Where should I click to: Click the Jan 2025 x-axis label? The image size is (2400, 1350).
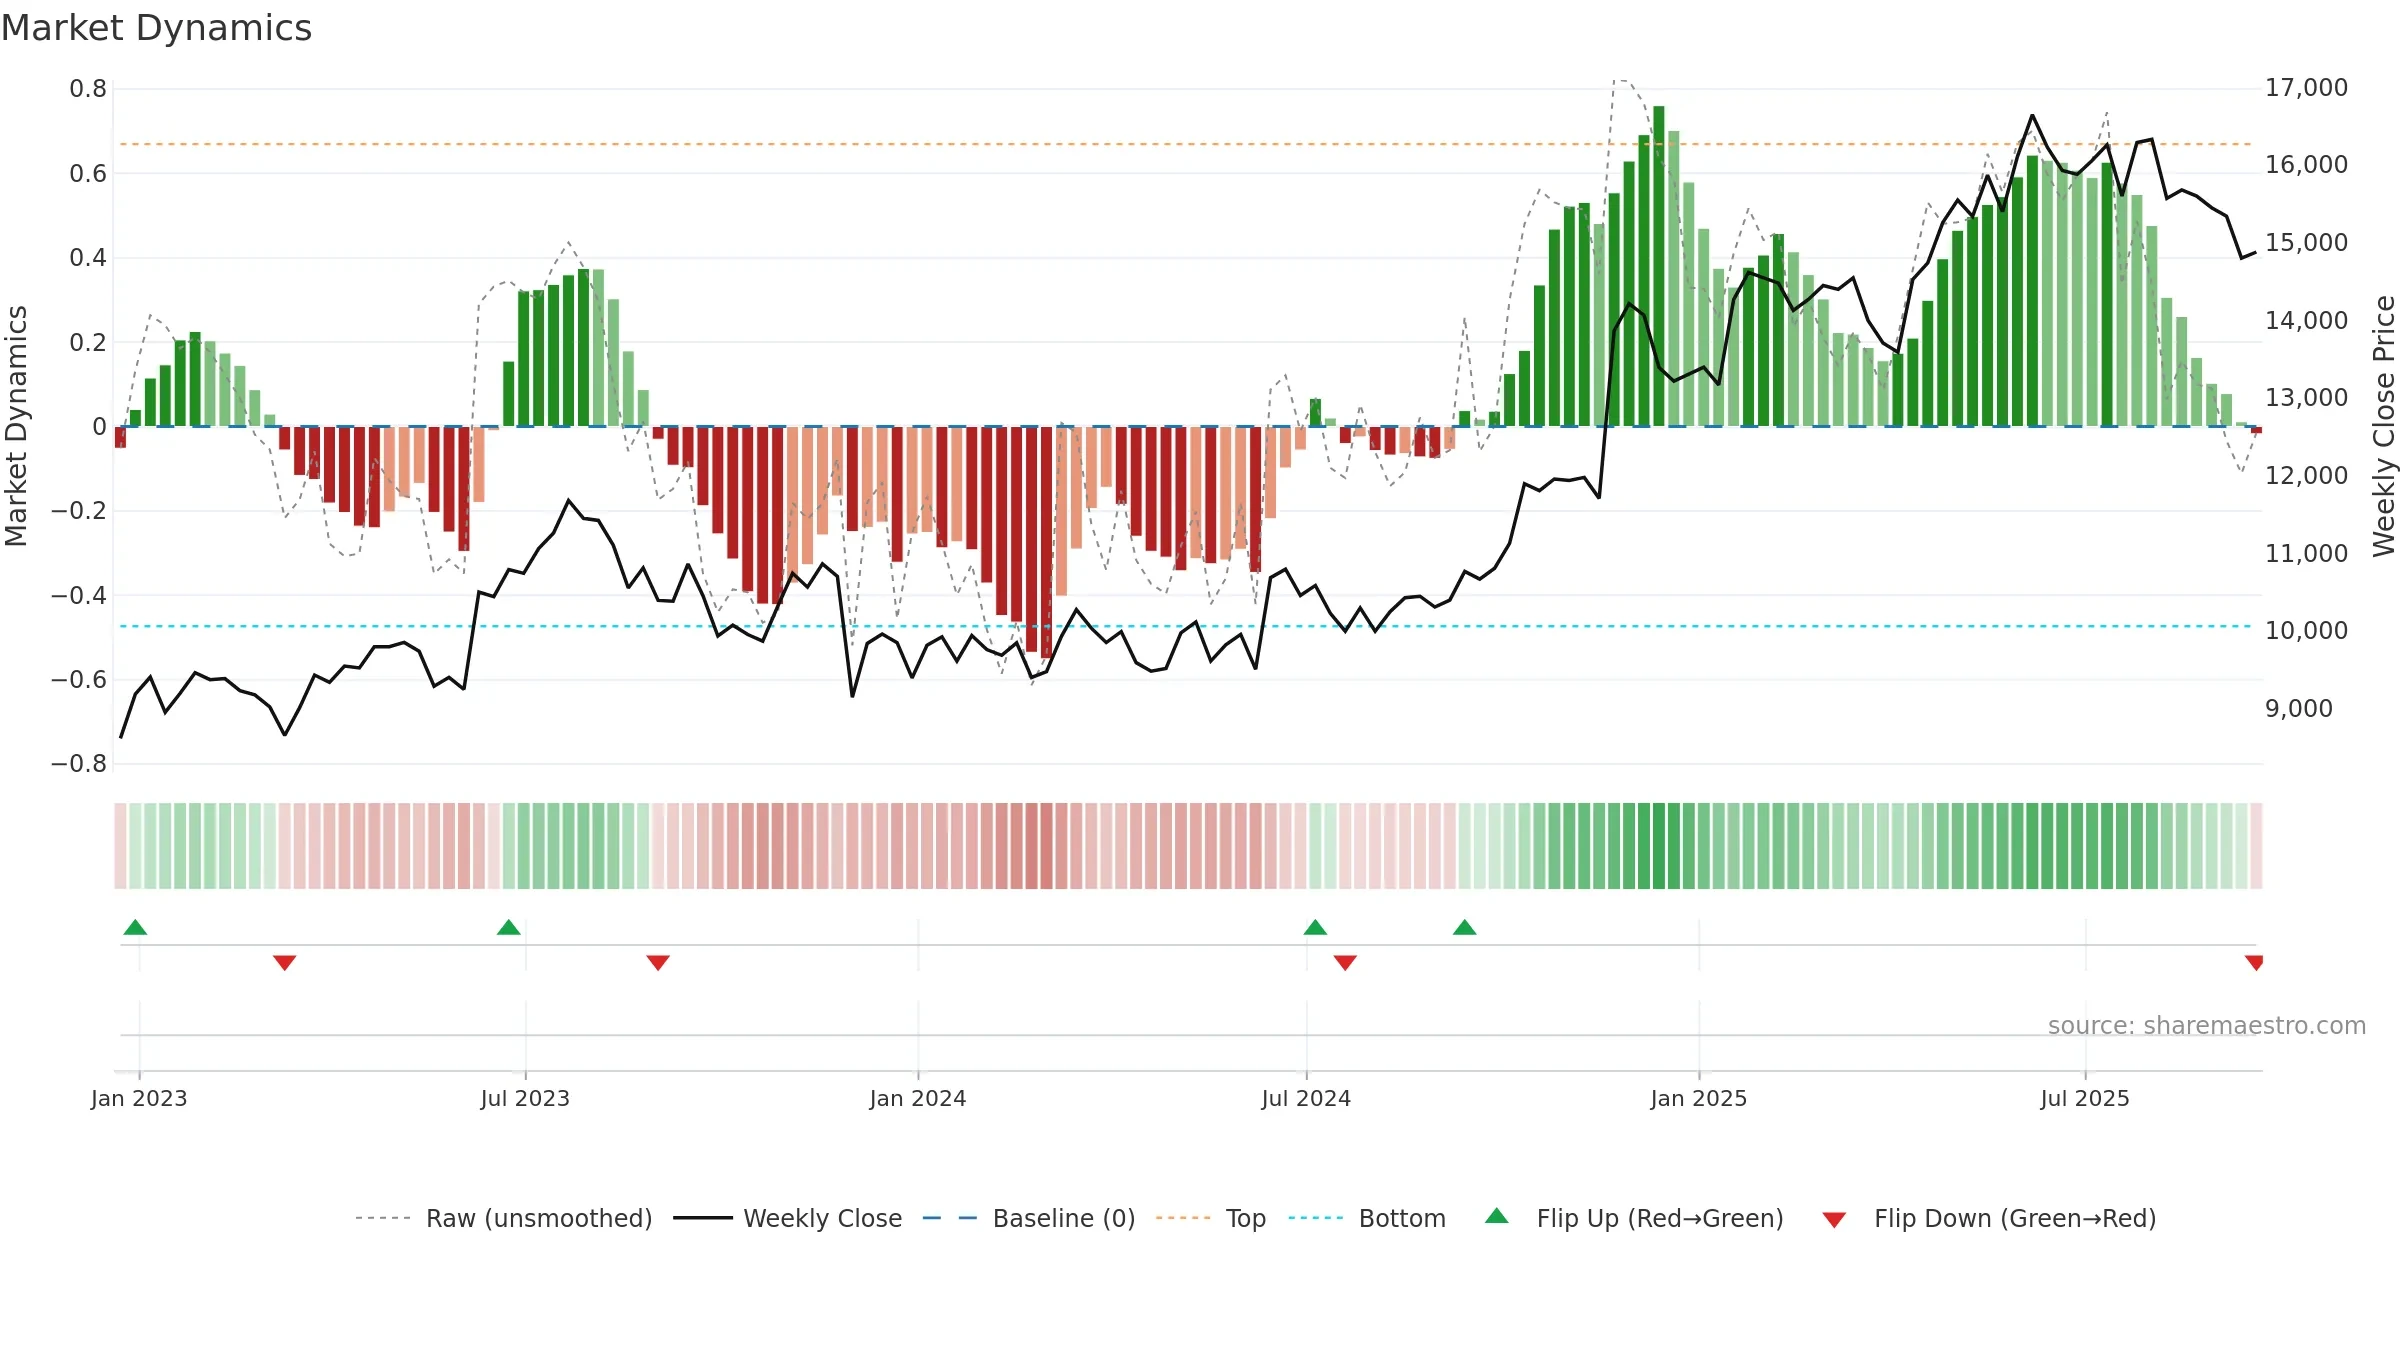pyautogui.click(x=1699, y=1098)
